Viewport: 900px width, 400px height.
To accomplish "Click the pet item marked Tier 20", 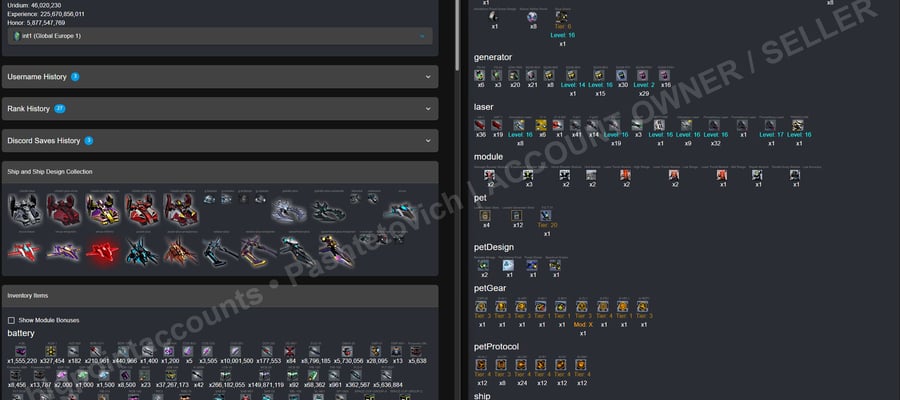I will [x=546, y=216].
